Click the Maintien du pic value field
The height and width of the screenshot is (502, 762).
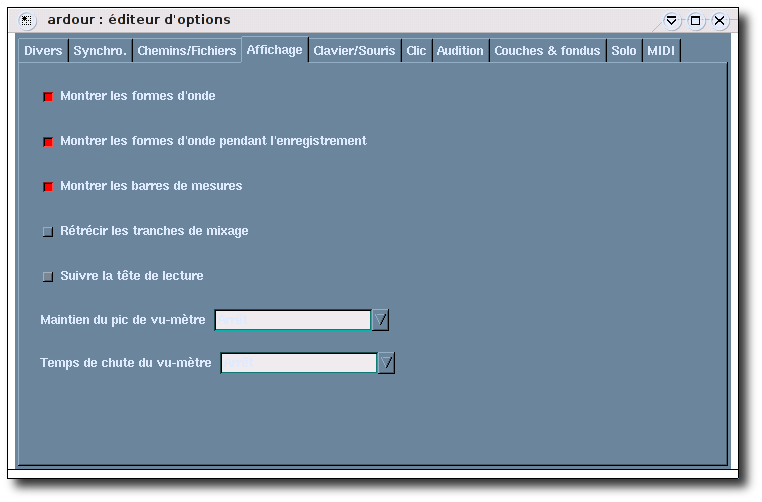(x=293, y=320)
